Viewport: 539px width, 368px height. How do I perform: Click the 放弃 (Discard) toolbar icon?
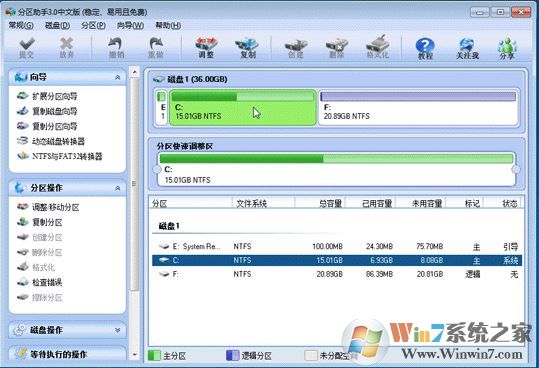[66, 47]
